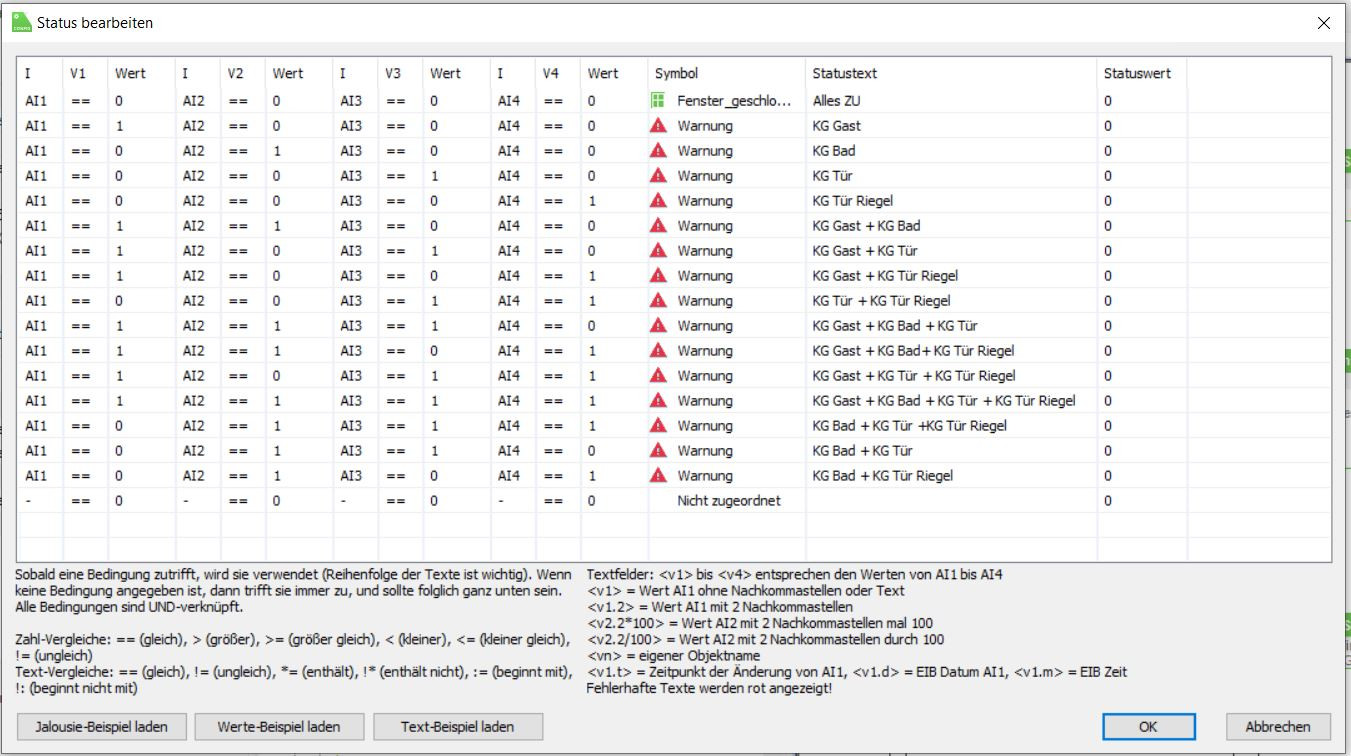Select status text 'KG Gast + KG Tür'
This screenshot has height=756, width=1351.
click(865, 251)
